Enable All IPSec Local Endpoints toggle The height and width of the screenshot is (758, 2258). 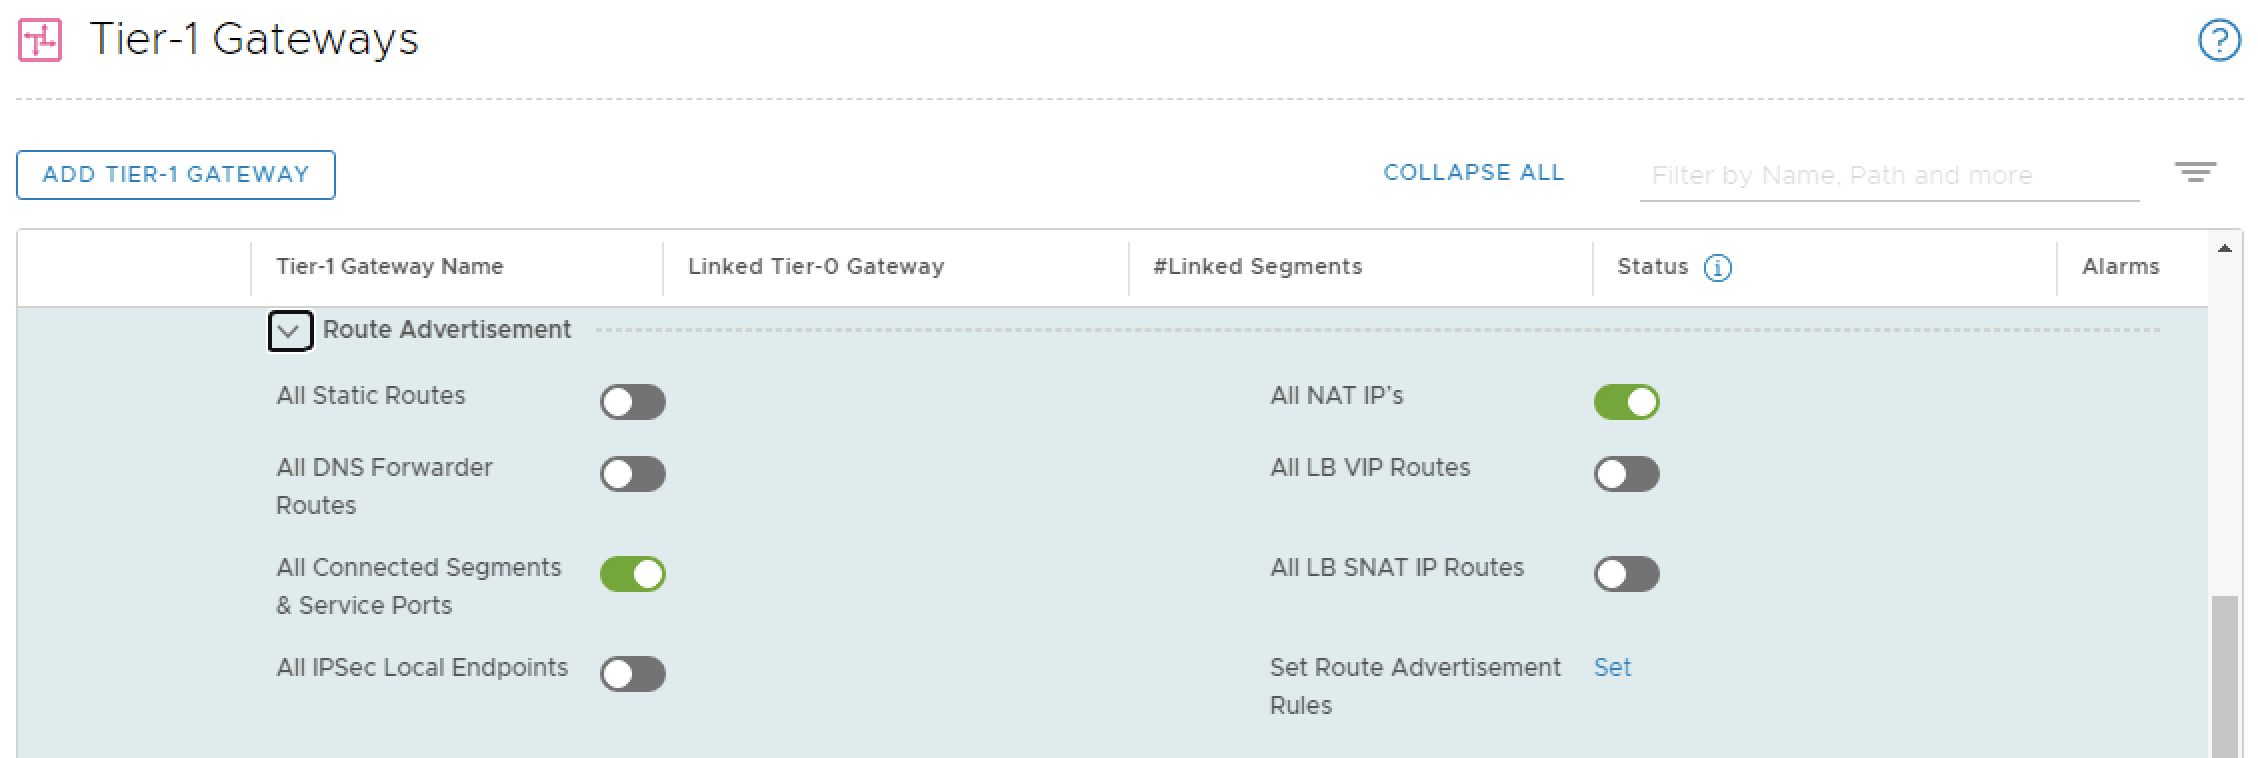click(x=632, y=674)
